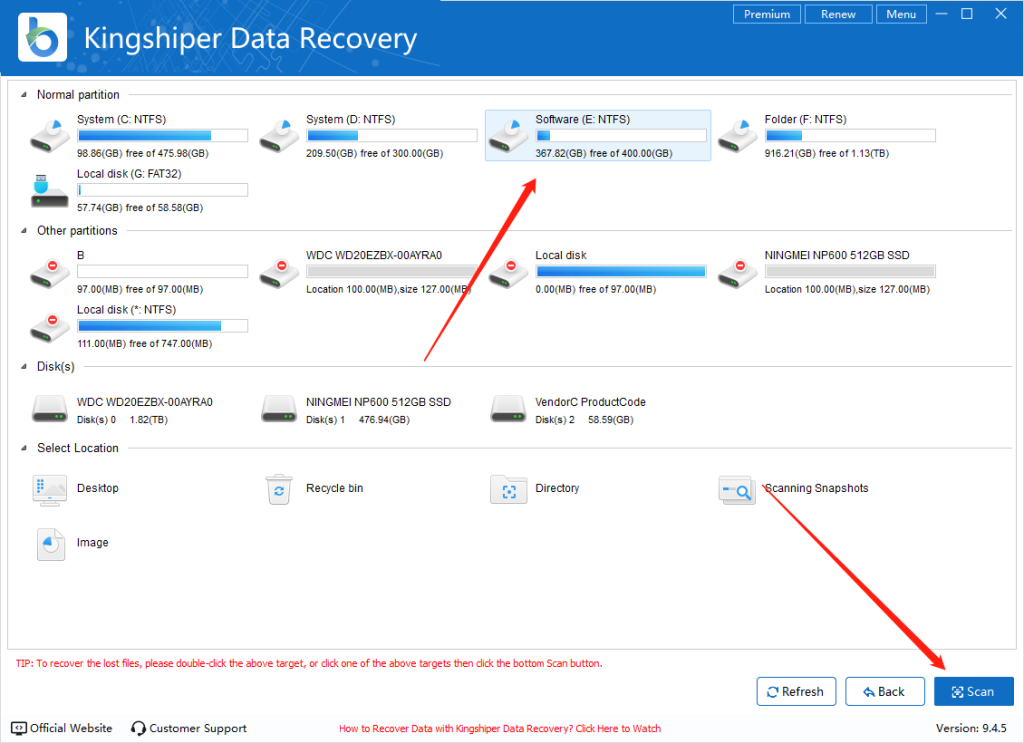The image size is (1024, 743).
Task: Select WDC WD20EZBX partition icon under Other partitions
Action: [279, 273]
